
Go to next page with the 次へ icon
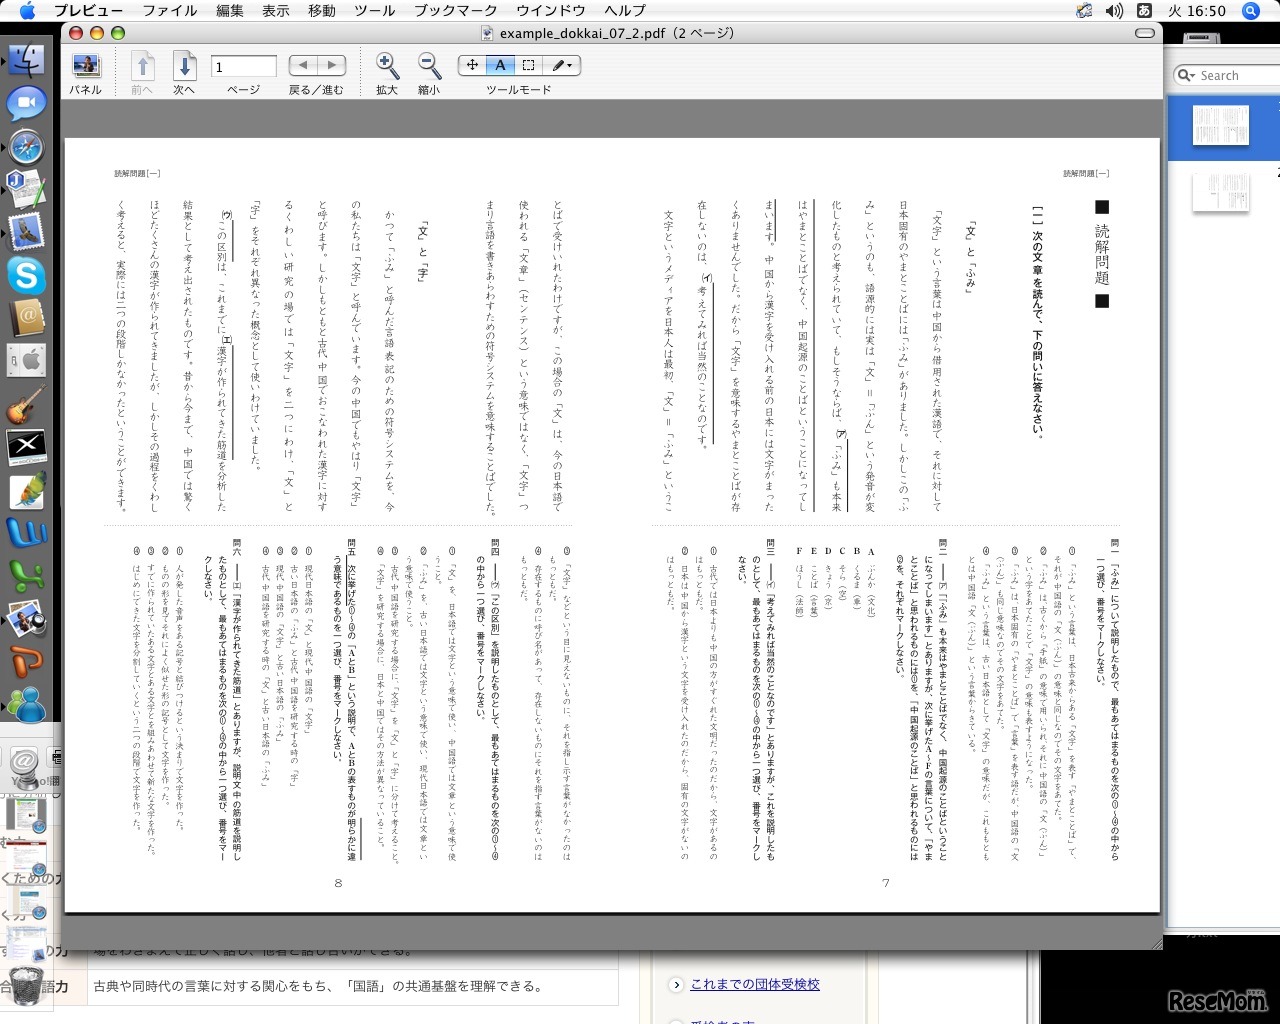(x=185, y=65)
